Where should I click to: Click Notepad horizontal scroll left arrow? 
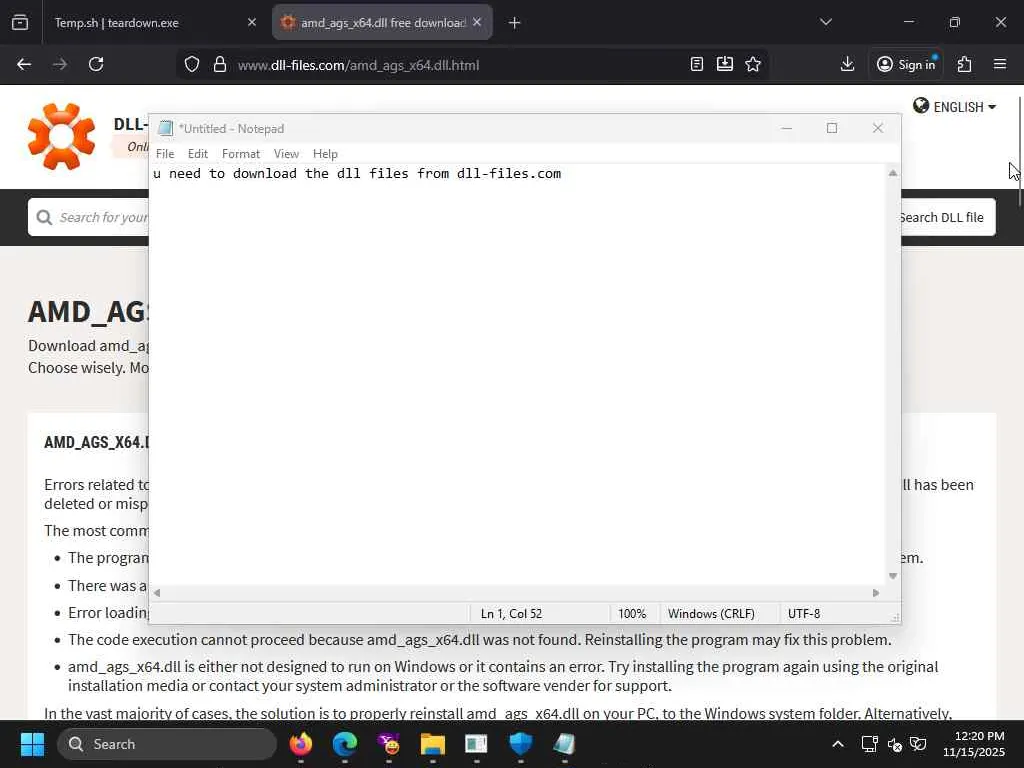157,593
